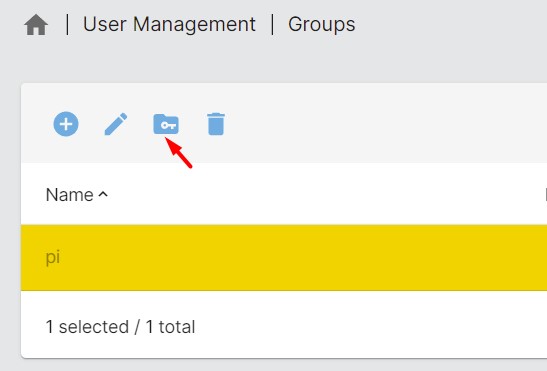Image resolution: width=547 pixels, height=371 pixels.
Task: Click the blue trash can in the toolbar
Action: 216,124
